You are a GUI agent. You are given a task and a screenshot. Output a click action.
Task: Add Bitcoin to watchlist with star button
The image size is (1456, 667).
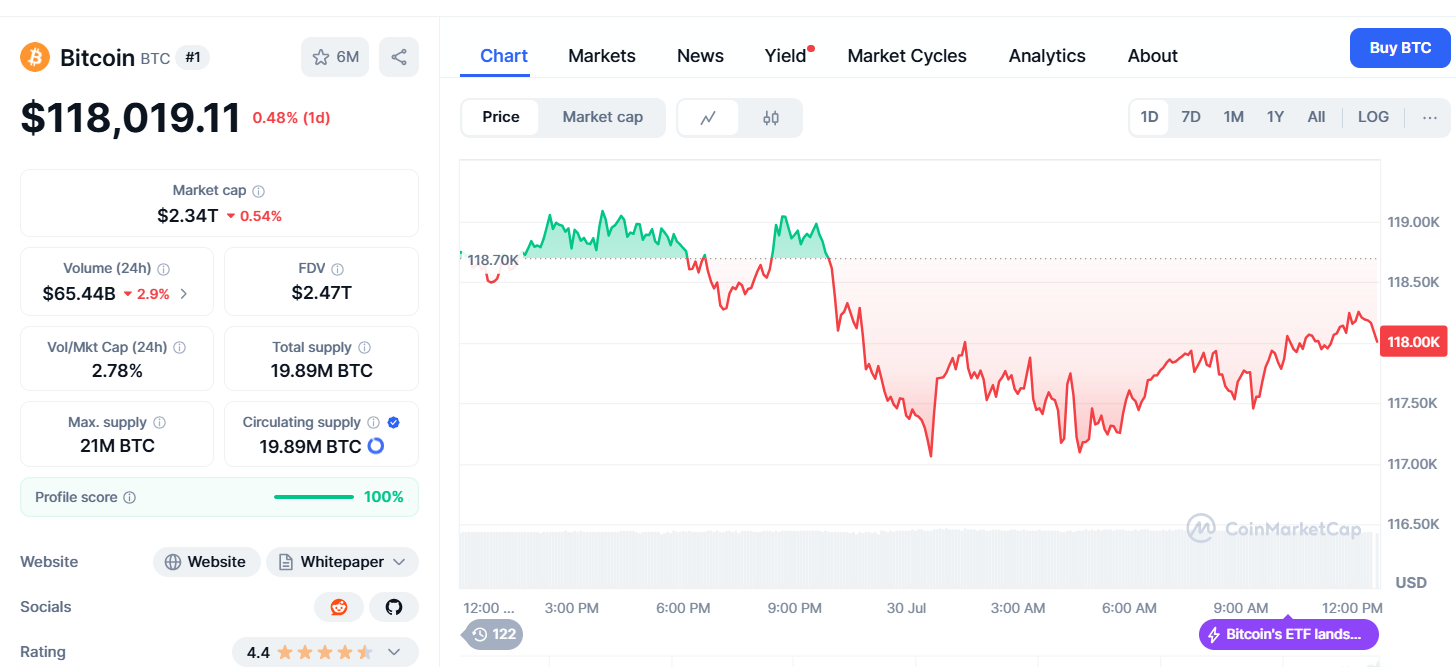coord(335,57)
